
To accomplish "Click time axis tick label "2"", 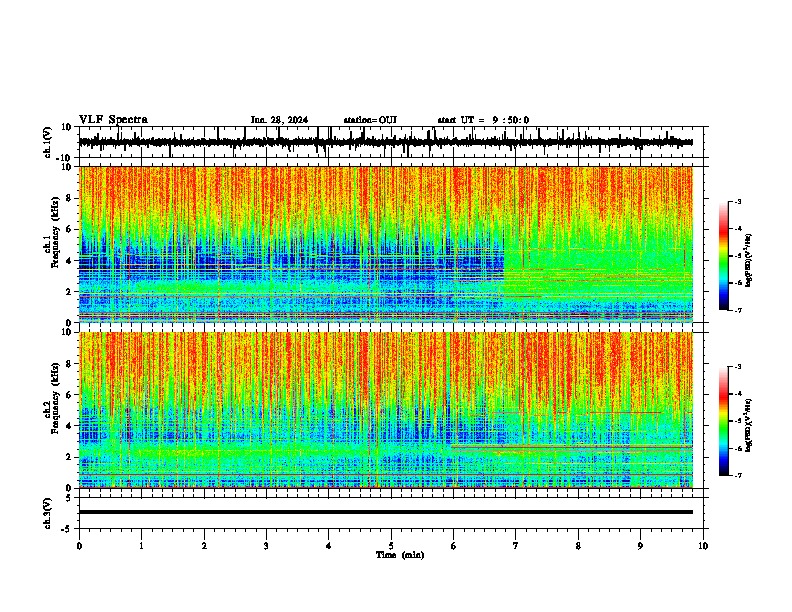I will coord(204,546).
